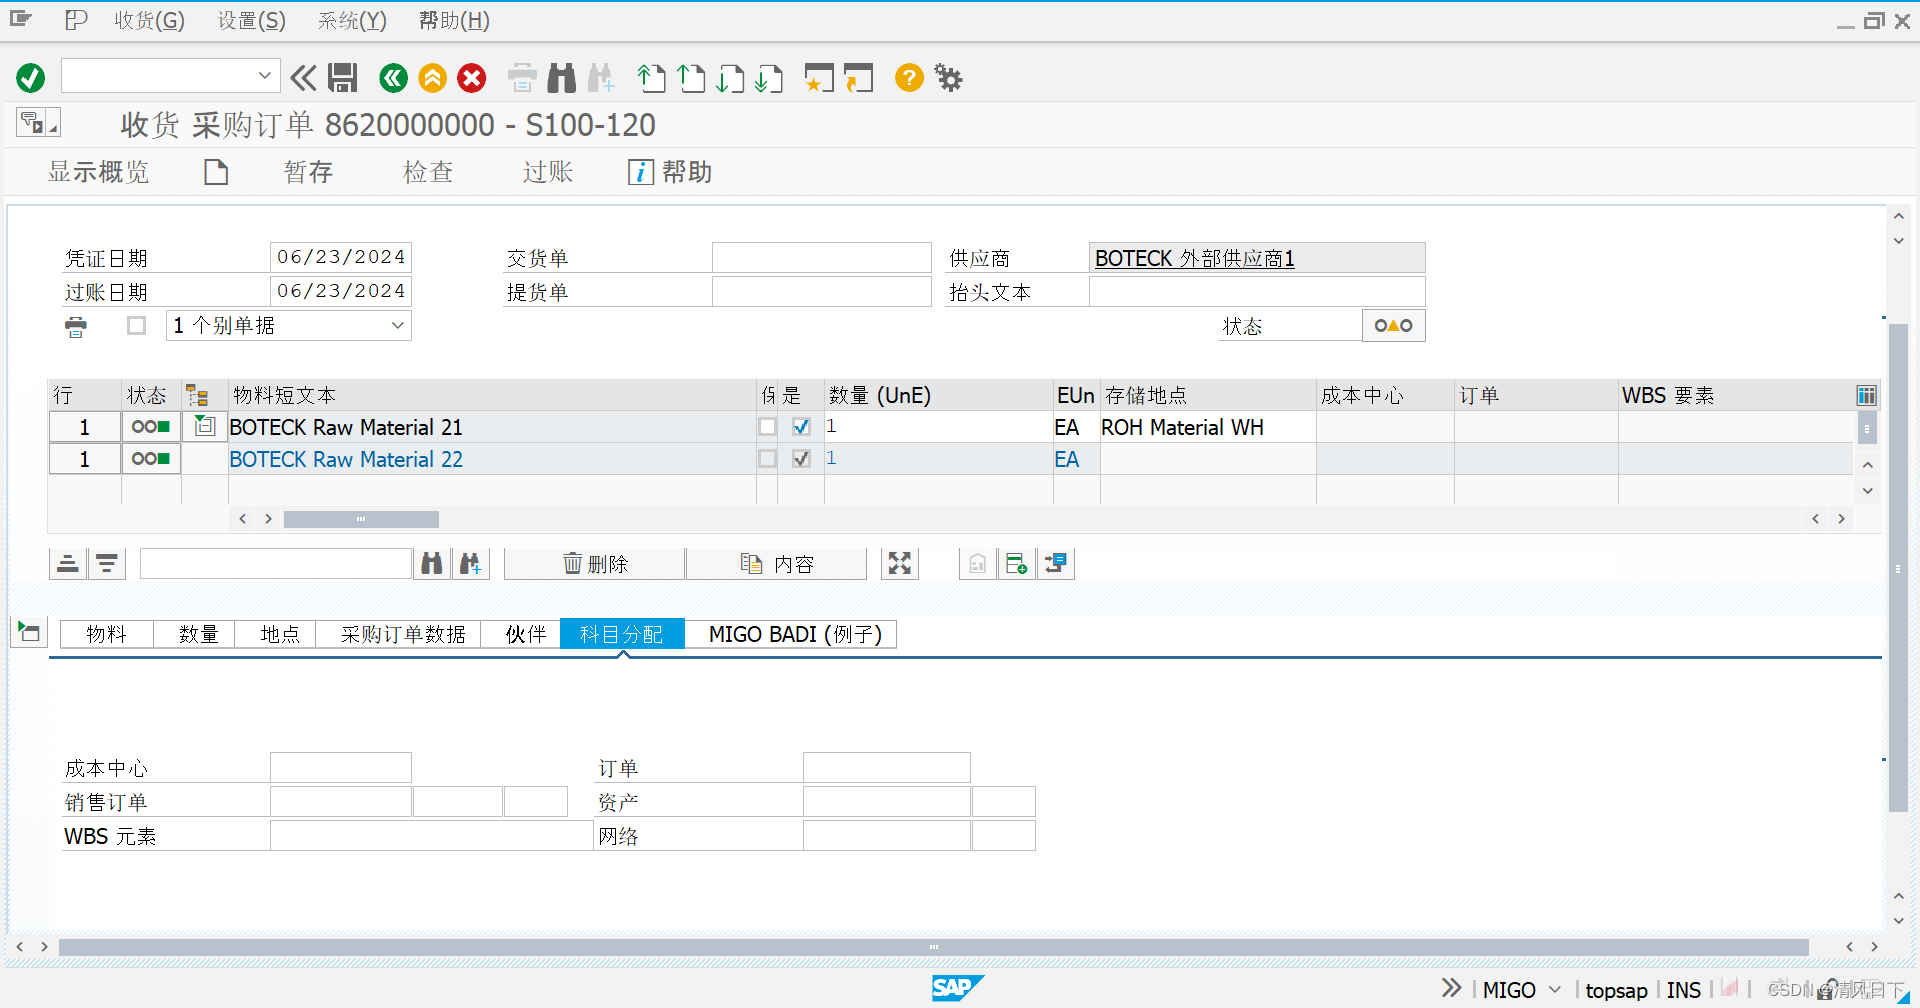Viewport: 1920px width, 1008px height.
Task: Click the Find Next binoculars-plus toolbar icon
Action: [x=602, y=78]
